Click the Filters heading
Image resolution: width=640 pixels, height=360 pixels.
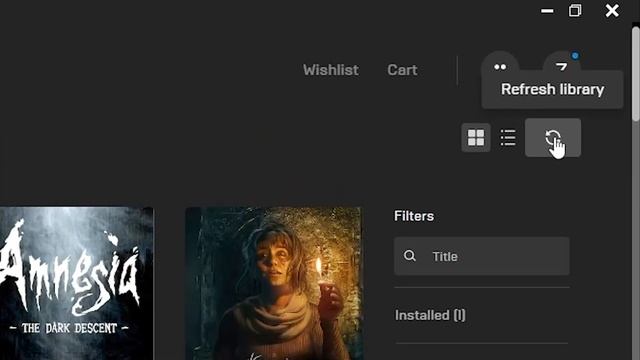(x=413, y=216)
